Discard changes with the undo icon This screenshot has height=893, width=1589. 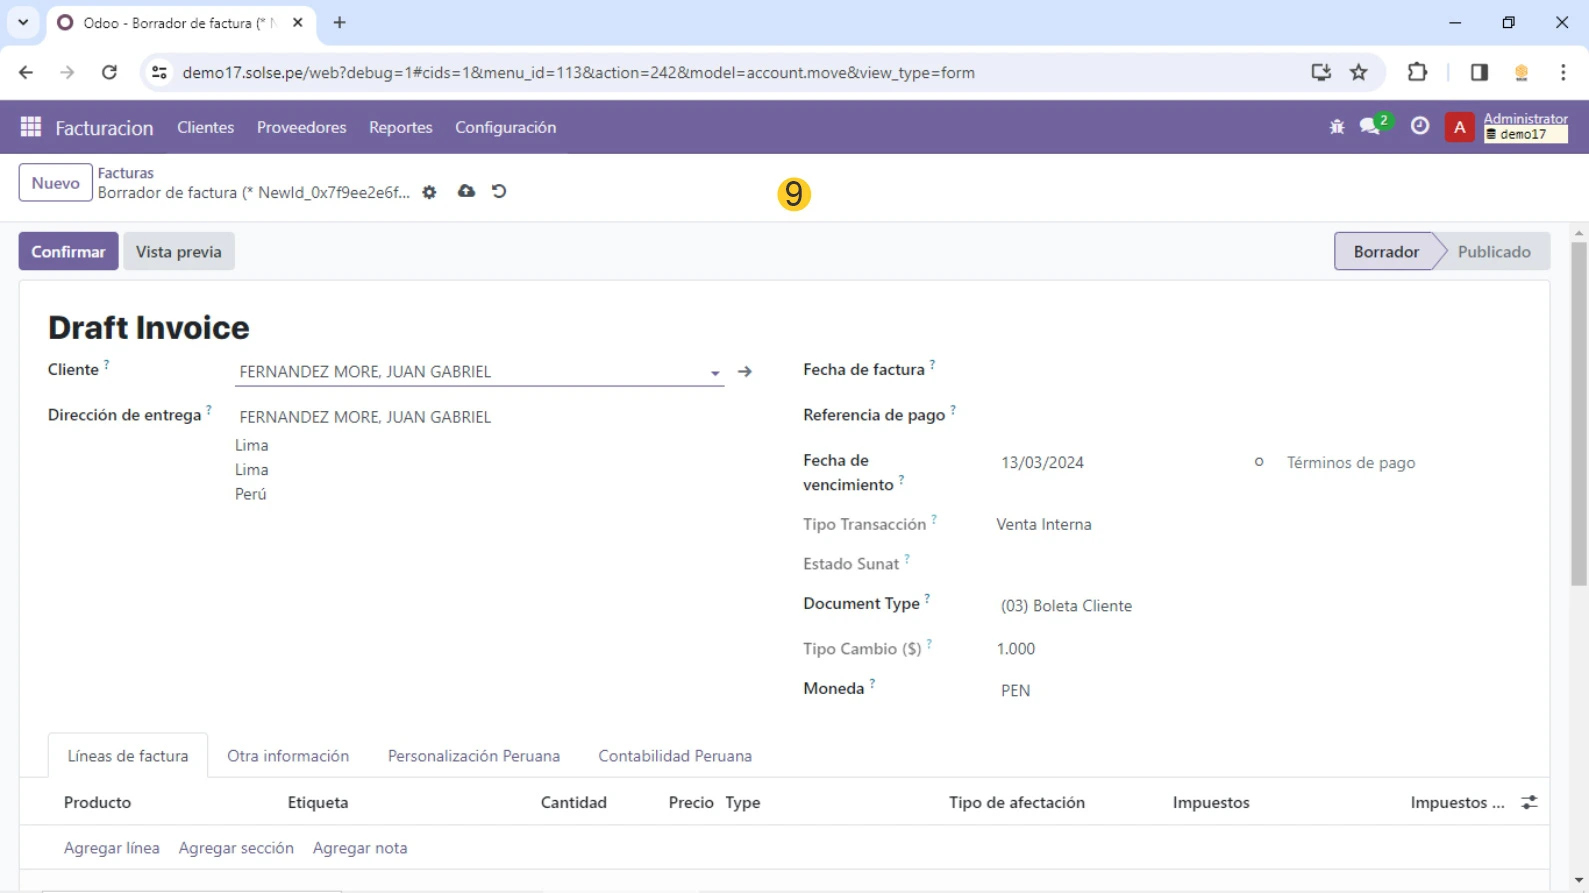pyautogui.click(x=499, y=191)
